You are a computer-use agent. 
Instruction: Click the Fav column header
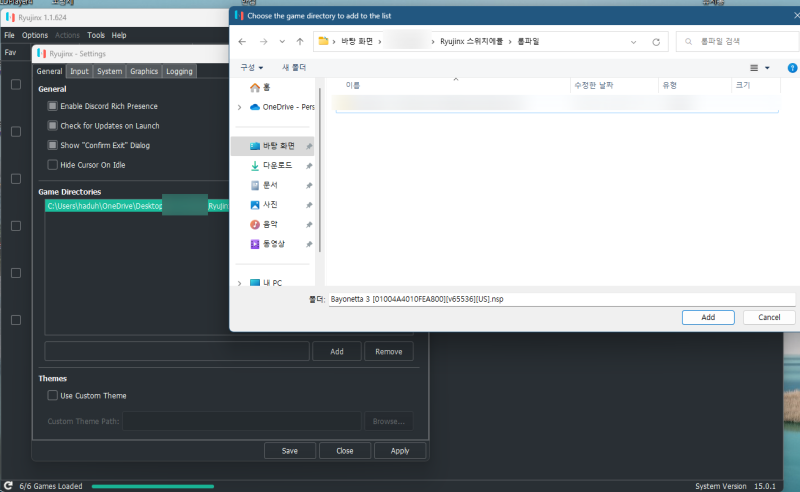(10, 53)
